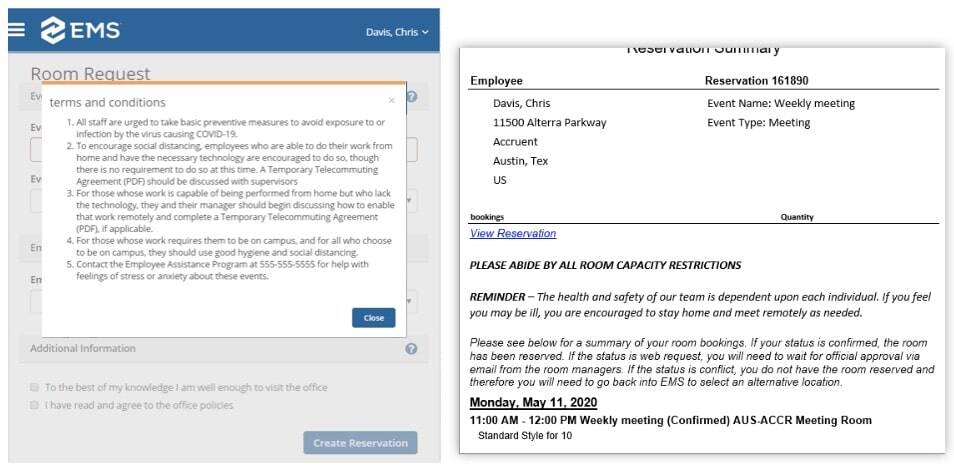Viewport: 954px width, 473px height.
Task: Click input field edge right of dialog
Action: click(412, 150)
